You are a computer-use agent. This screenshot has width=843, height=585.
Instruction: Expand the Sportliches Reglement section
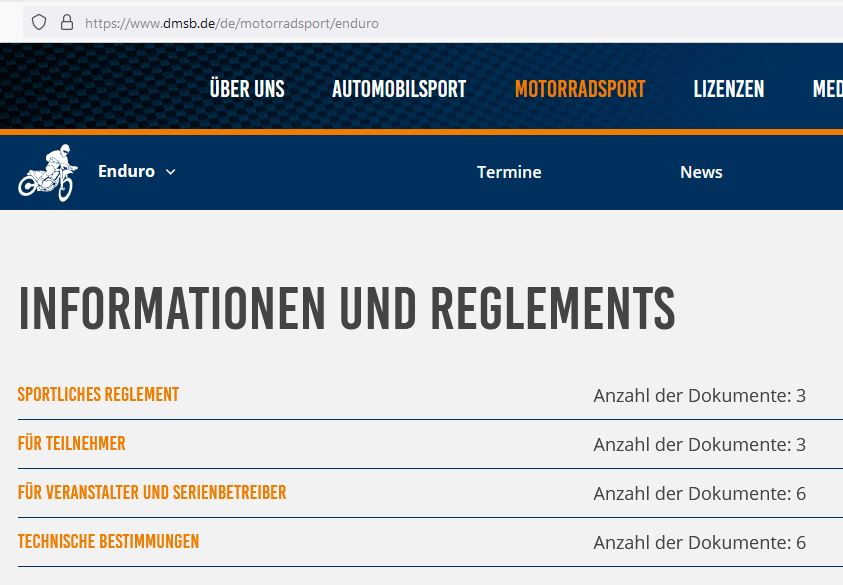tap(98, 395)
